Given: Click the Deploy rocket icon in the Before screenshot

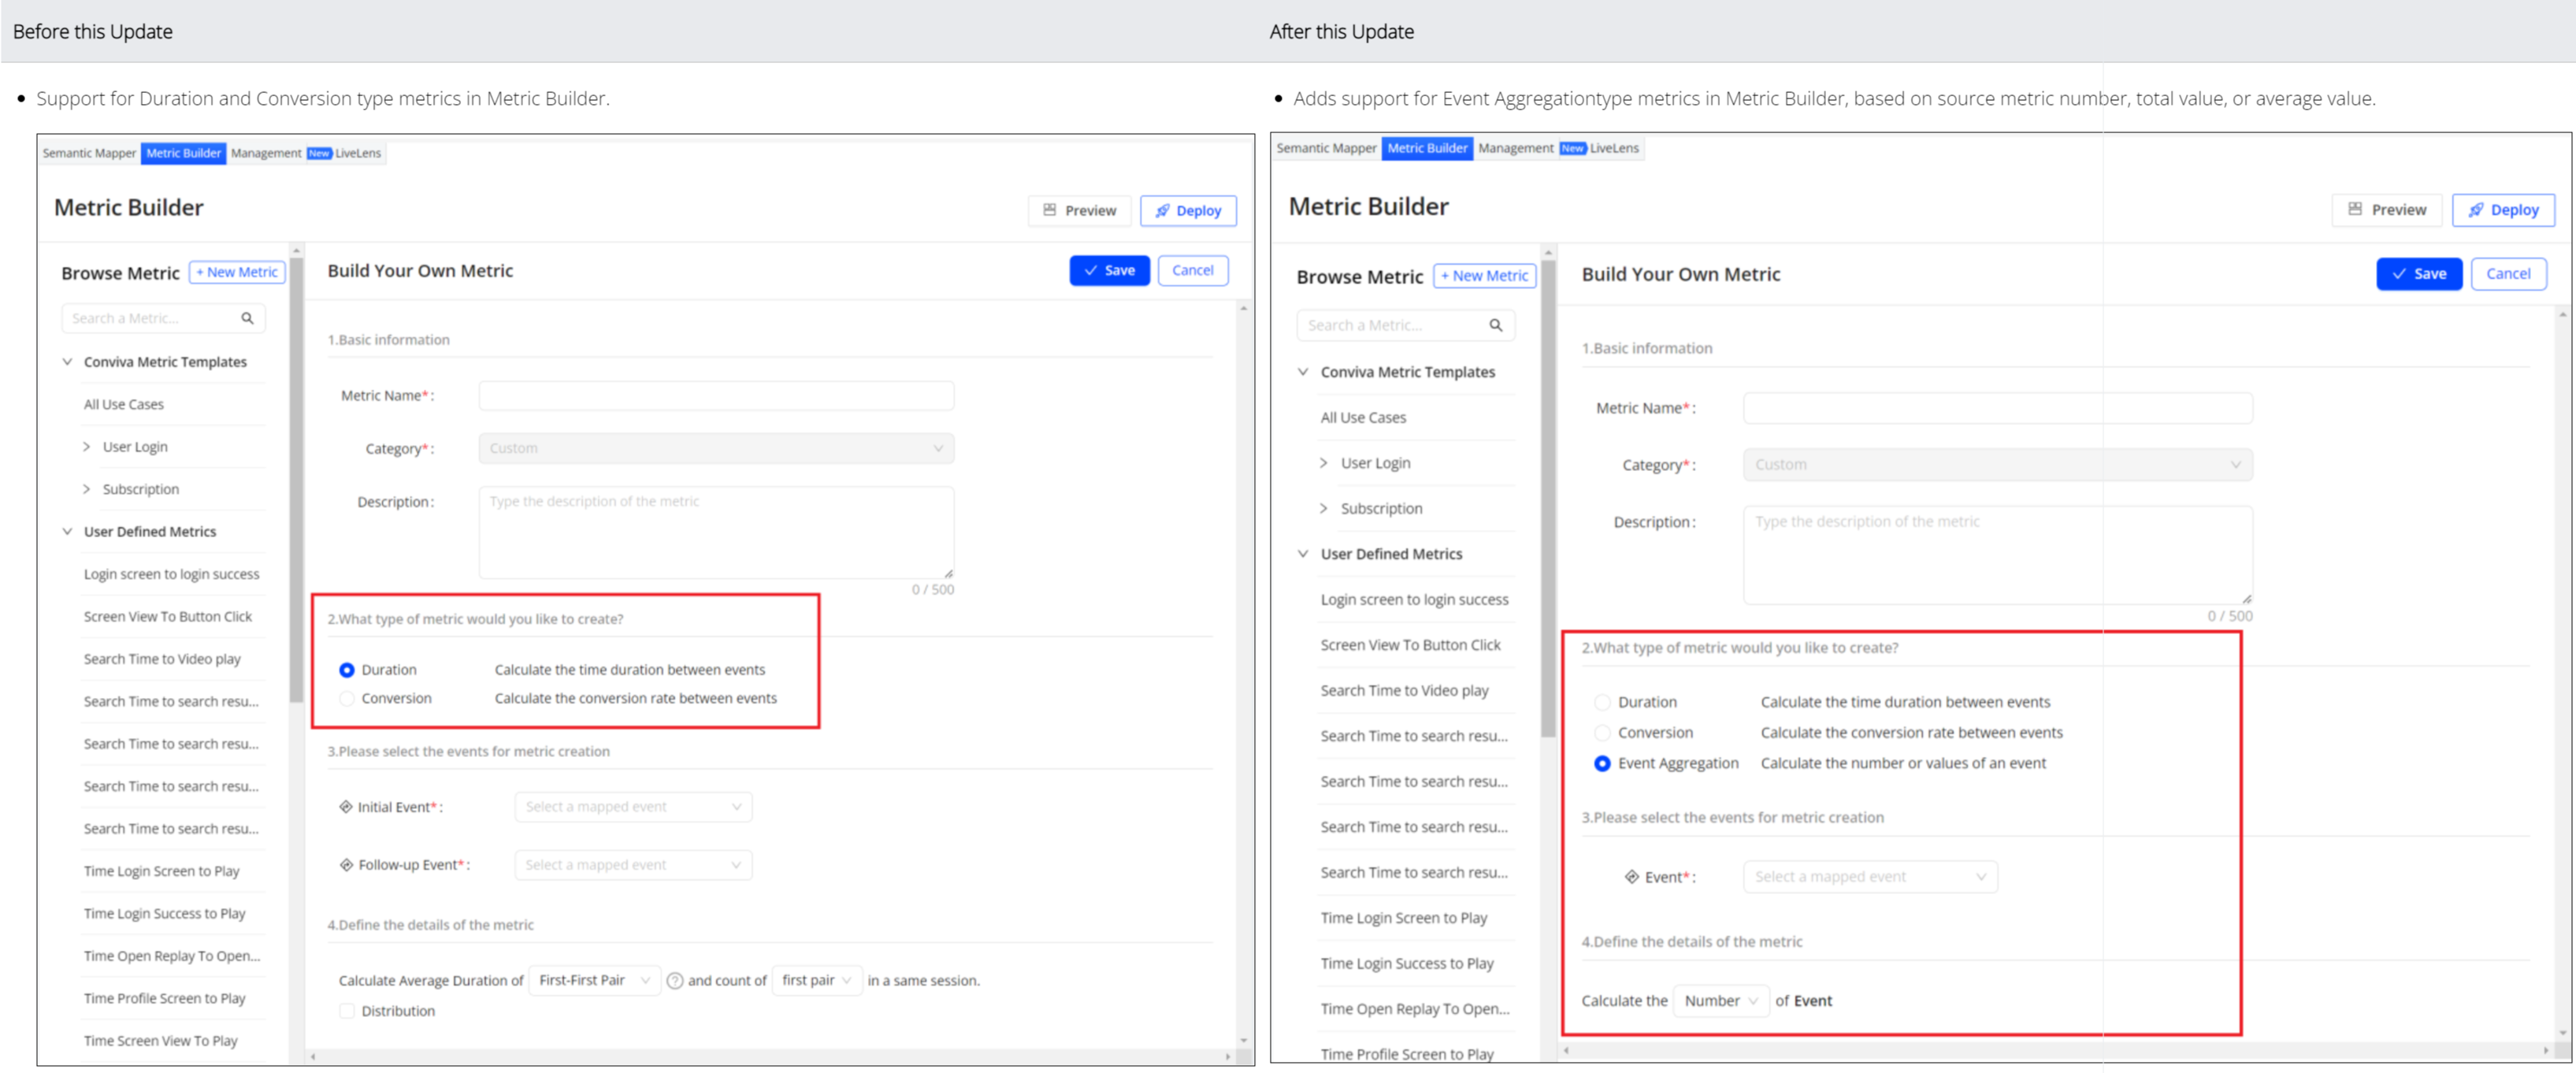Looking at the screenshot, I should point(1162,211).
